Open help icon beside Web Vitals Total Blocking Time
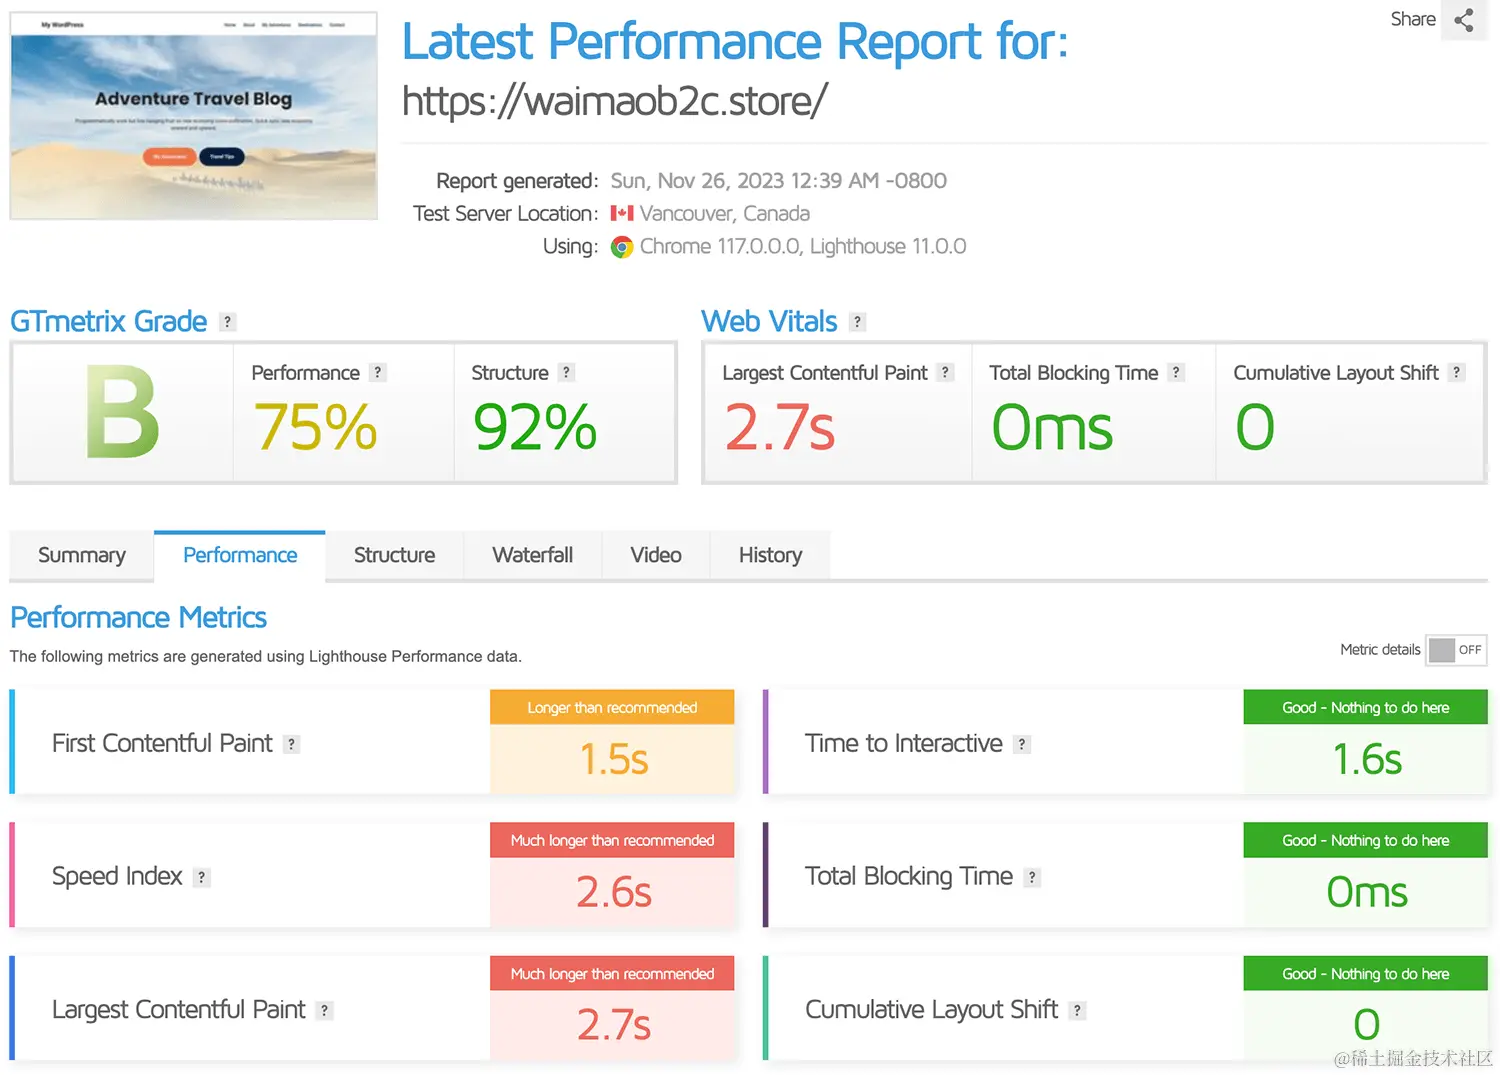Image resolution: width=1500 pixels, height=1075 pixels. 1176,372
